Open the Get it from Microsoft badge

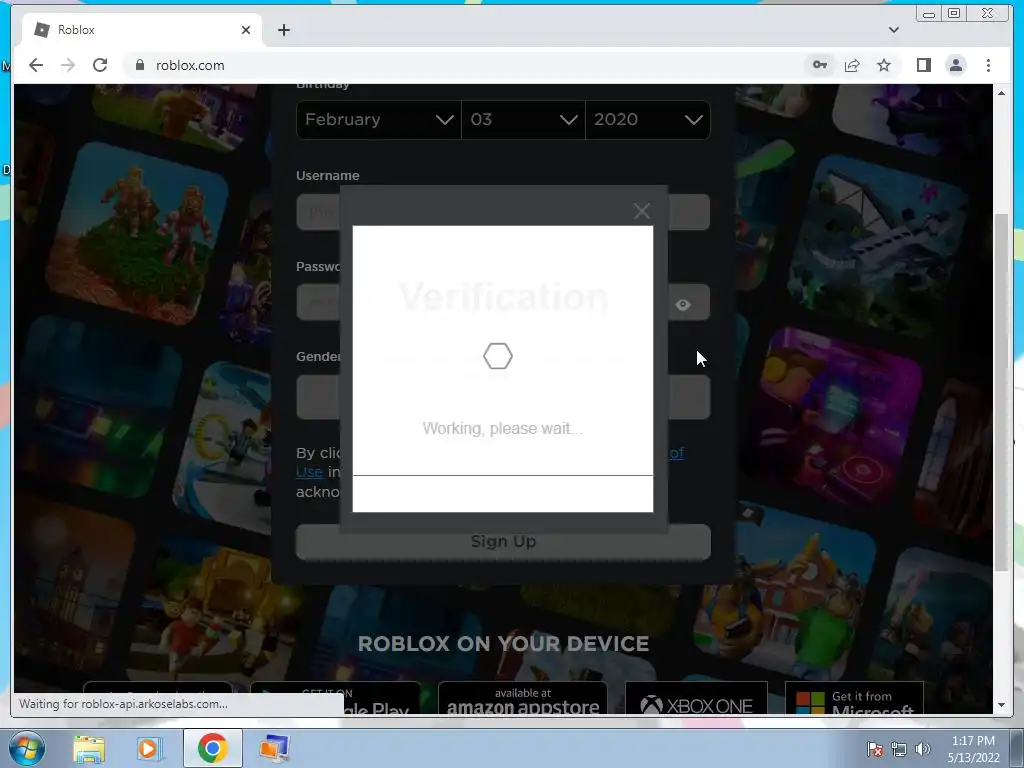pyautogui.click(x=854, y=699)
